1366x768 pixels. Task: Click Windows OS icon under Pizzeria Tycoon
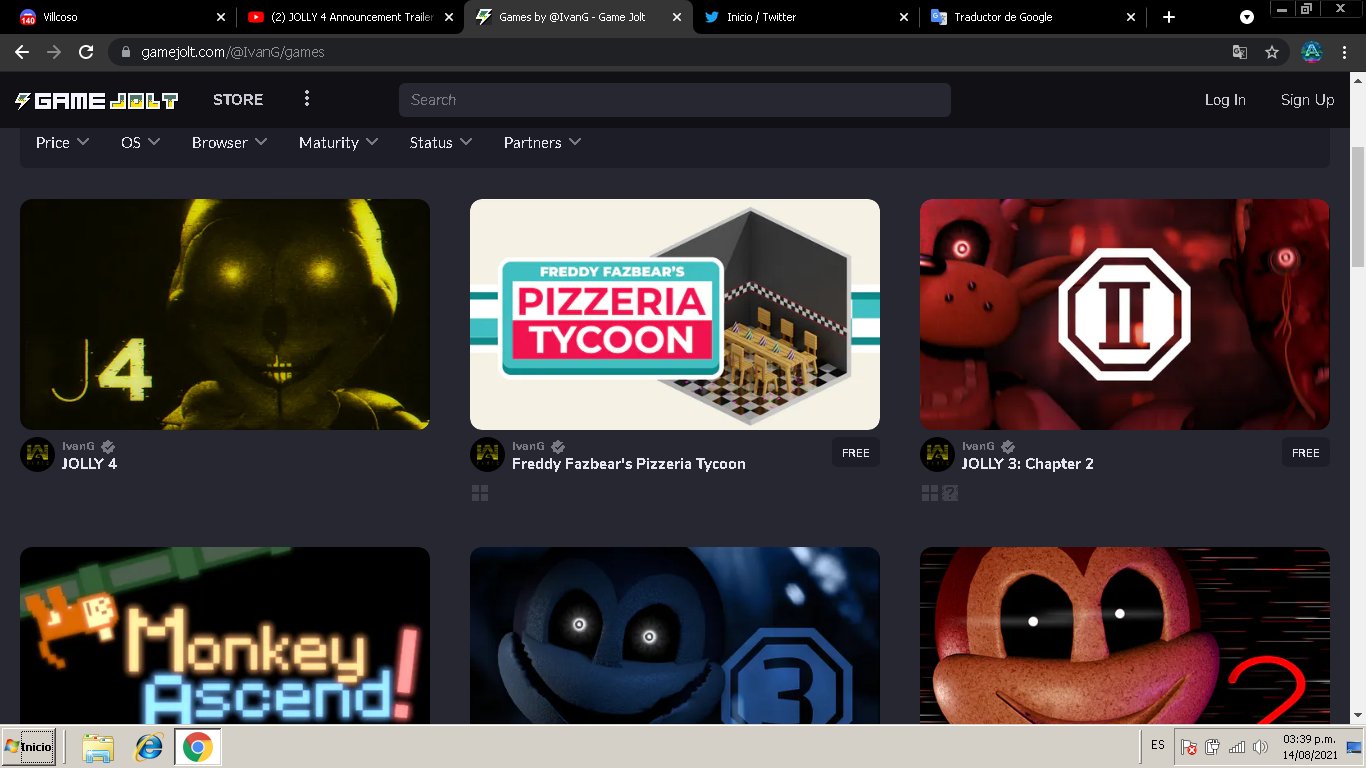(x=480, y=493)
